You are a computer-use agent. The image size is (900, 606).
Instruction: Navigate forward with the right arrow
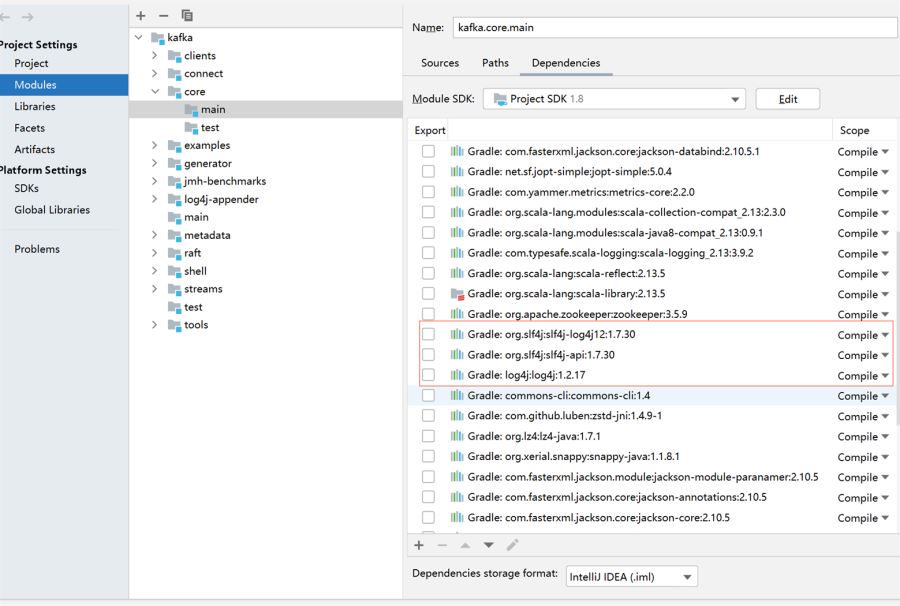[27, 17]
